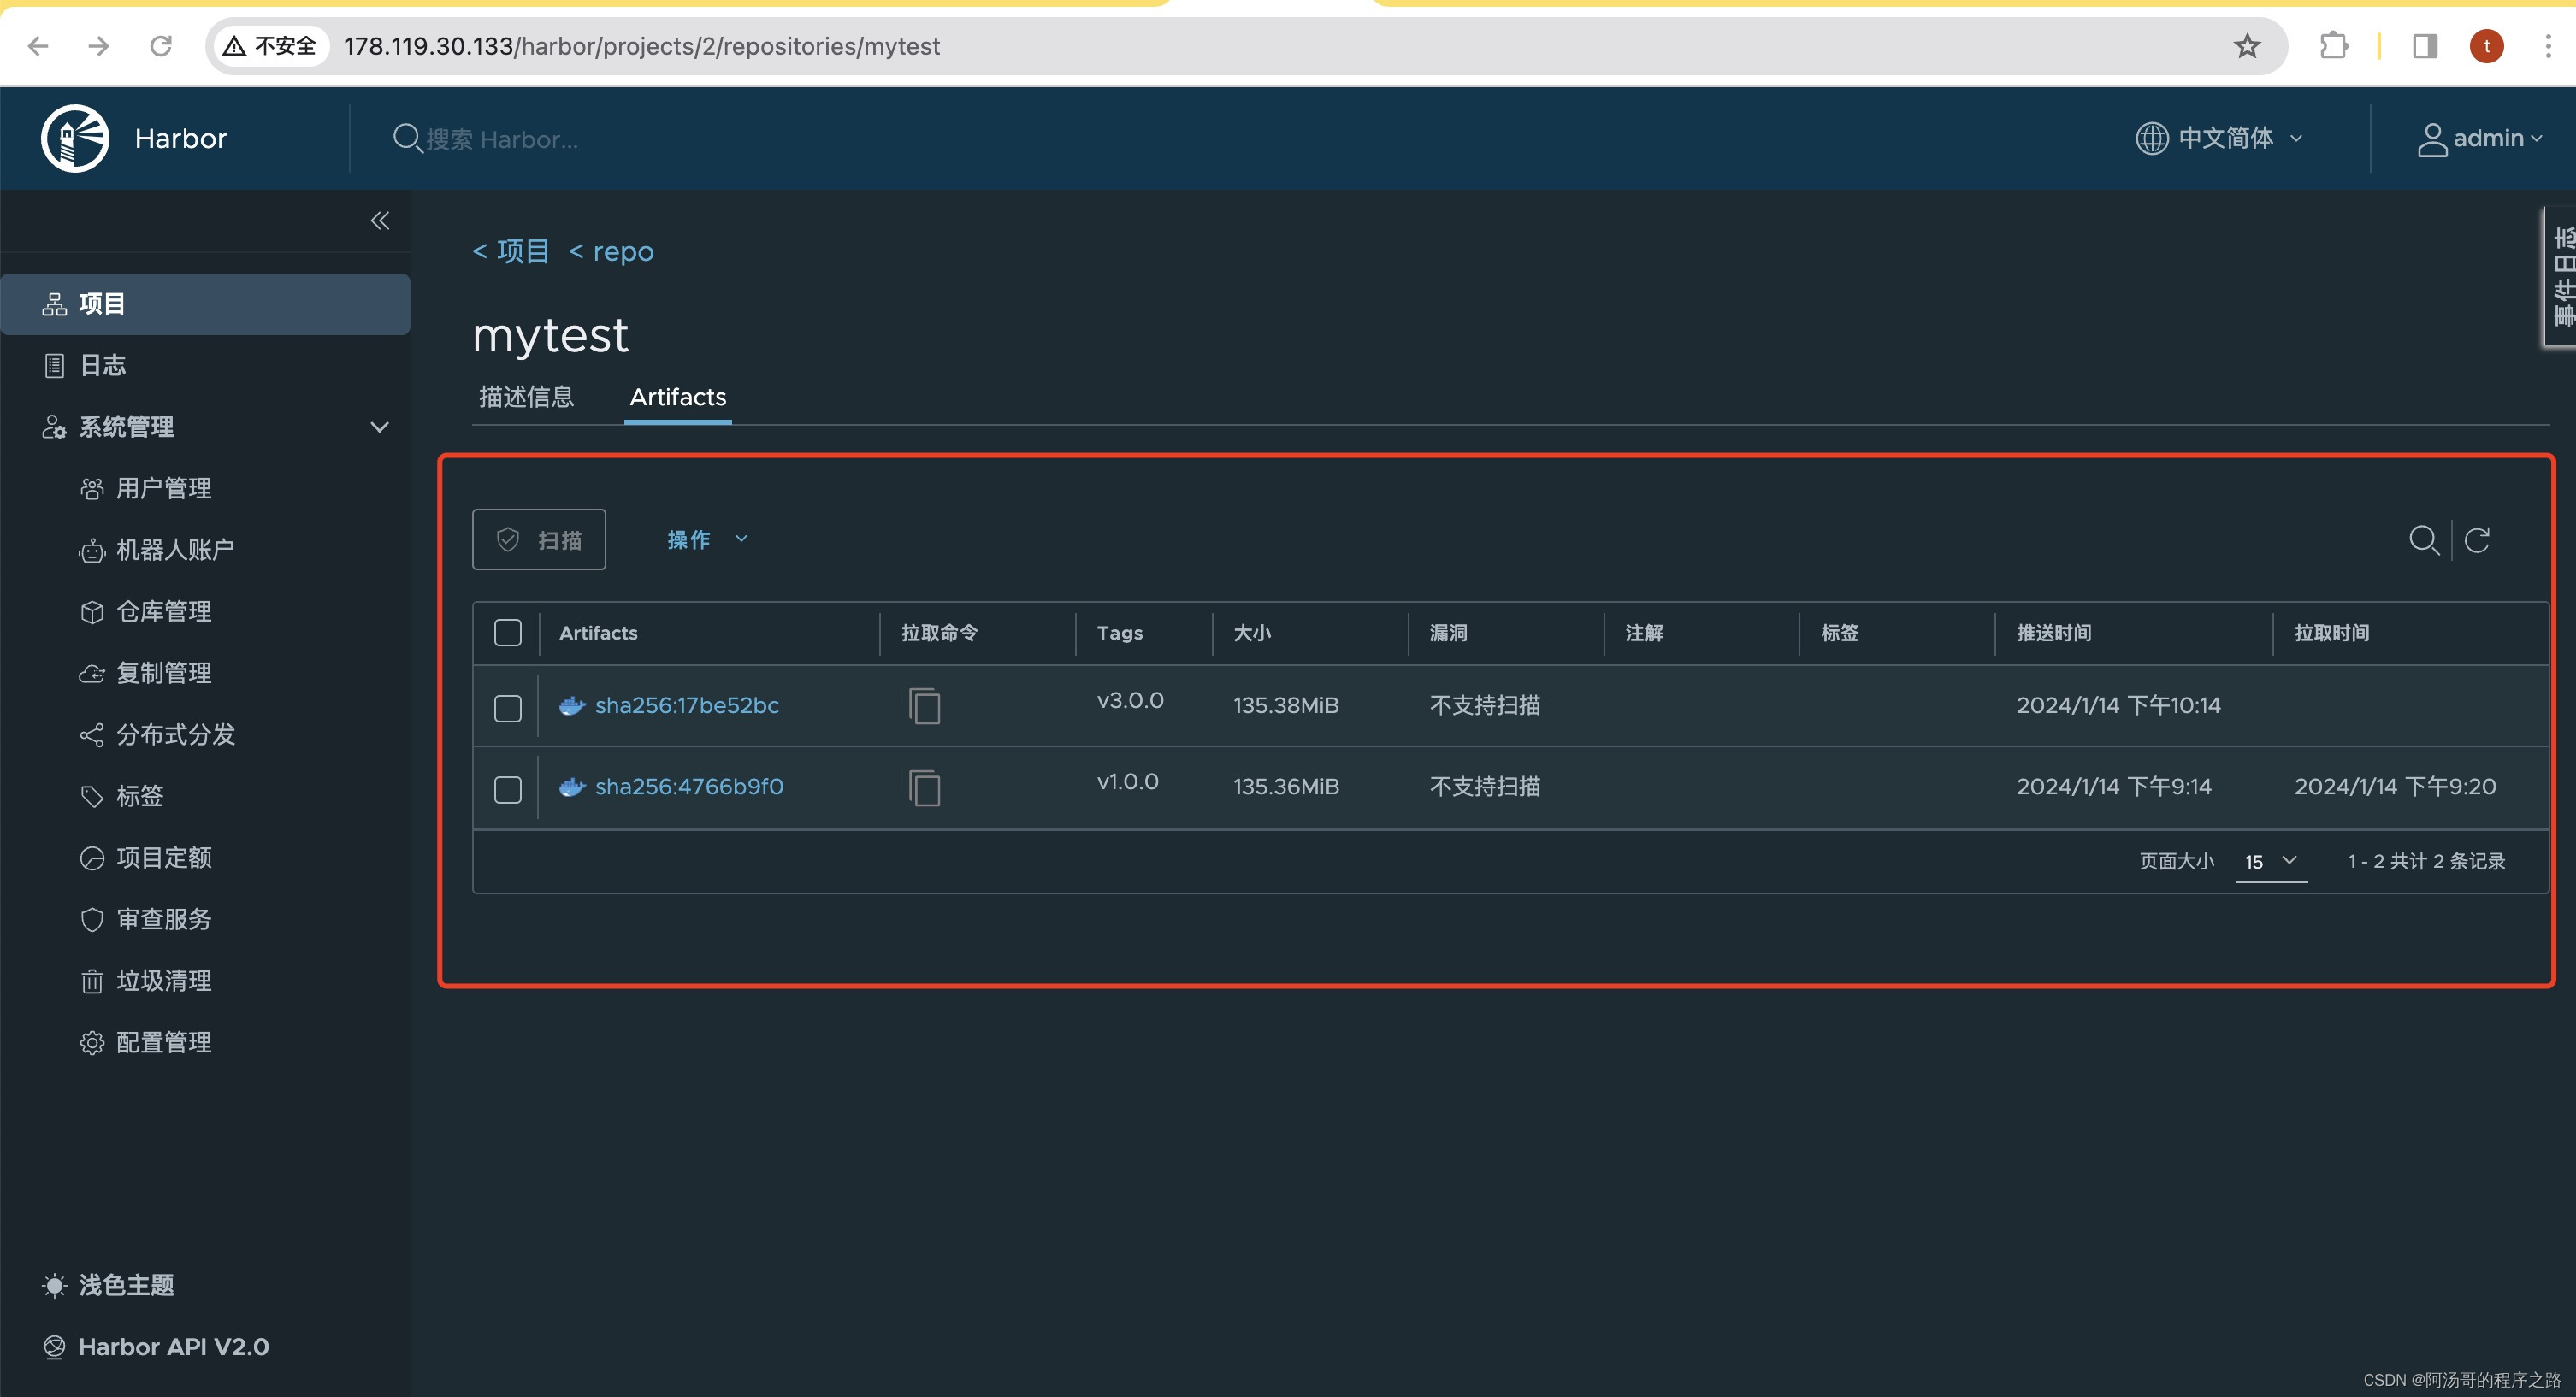Screen dimensions: 2576x1397
Task: Open 项目 in the sidebar
Action: (205, 304)
